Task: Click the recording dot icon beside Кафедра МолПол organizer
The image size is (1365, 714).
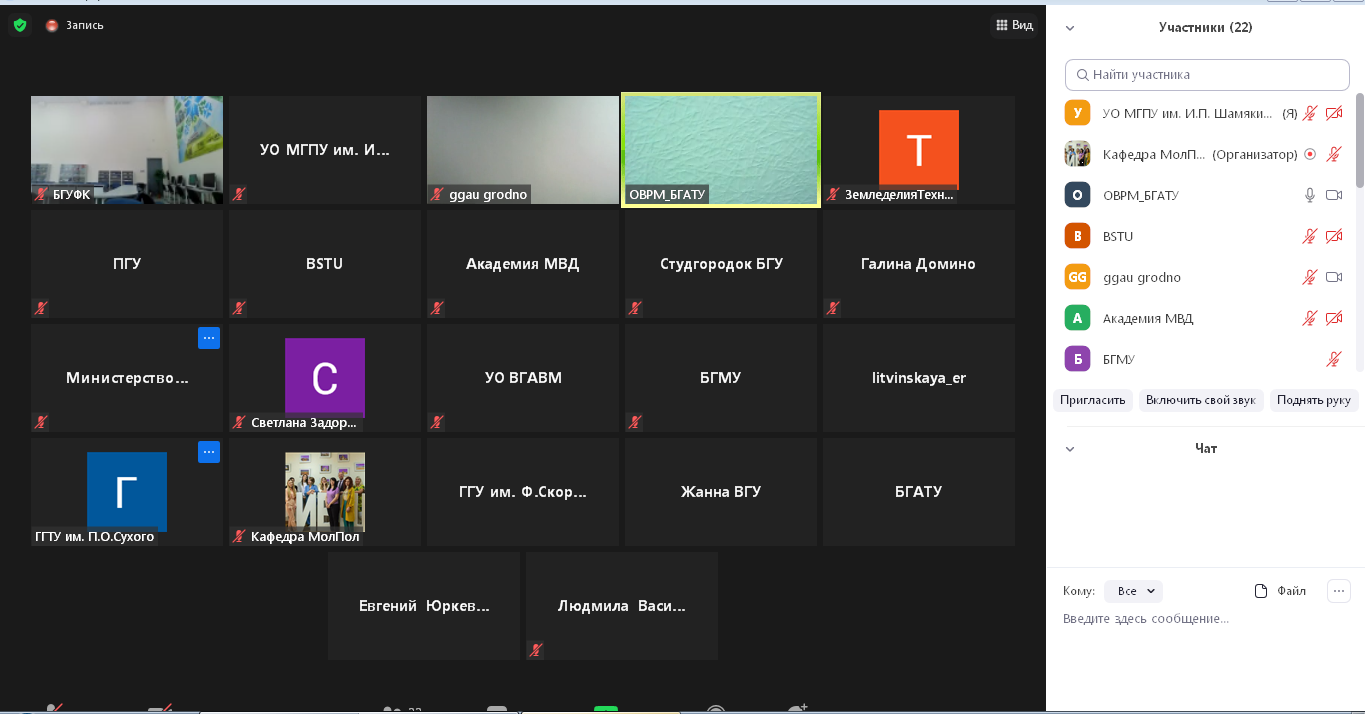Action: (1309, 154)
